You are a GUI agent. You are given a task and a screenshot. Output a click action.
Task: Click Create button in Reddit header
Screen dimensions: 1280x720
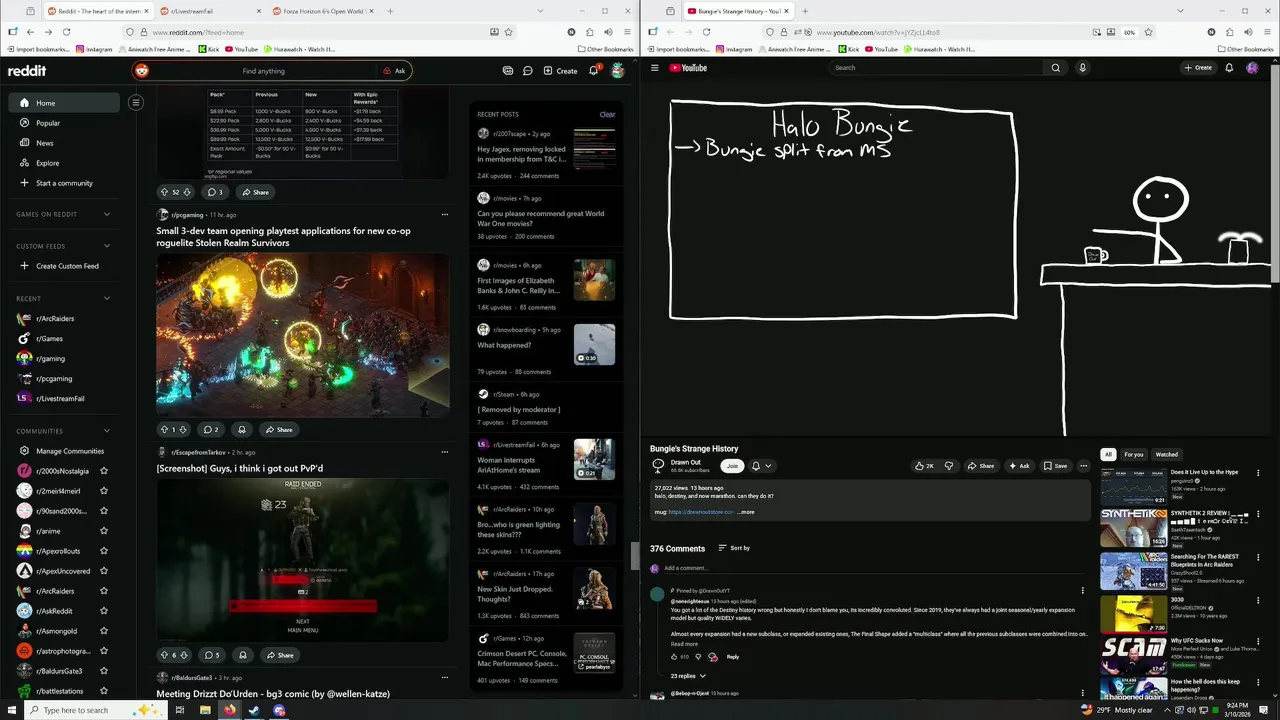coord(560,71)
